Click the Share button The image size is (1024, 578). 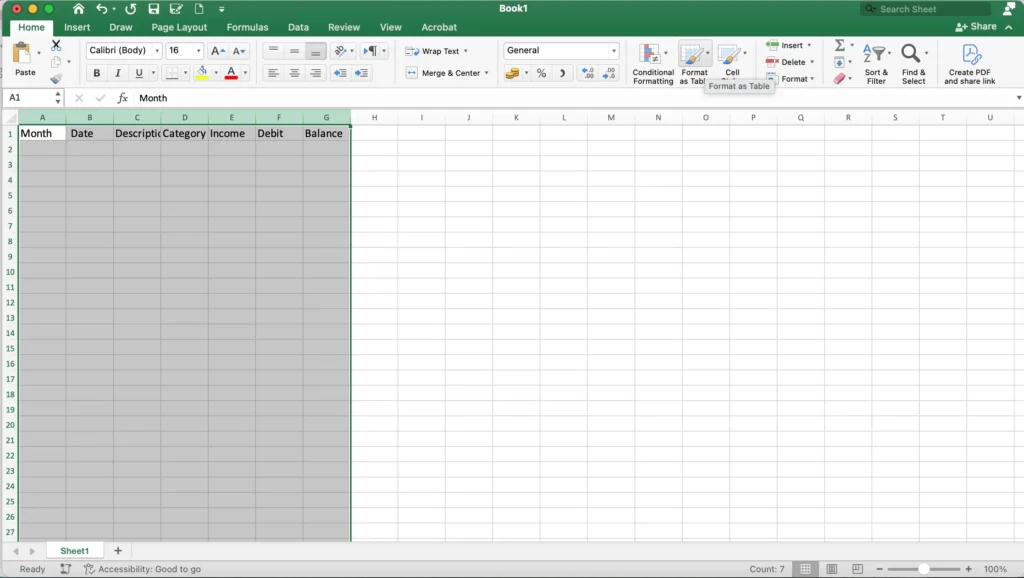pyautogui.click(x=978, y=26)
